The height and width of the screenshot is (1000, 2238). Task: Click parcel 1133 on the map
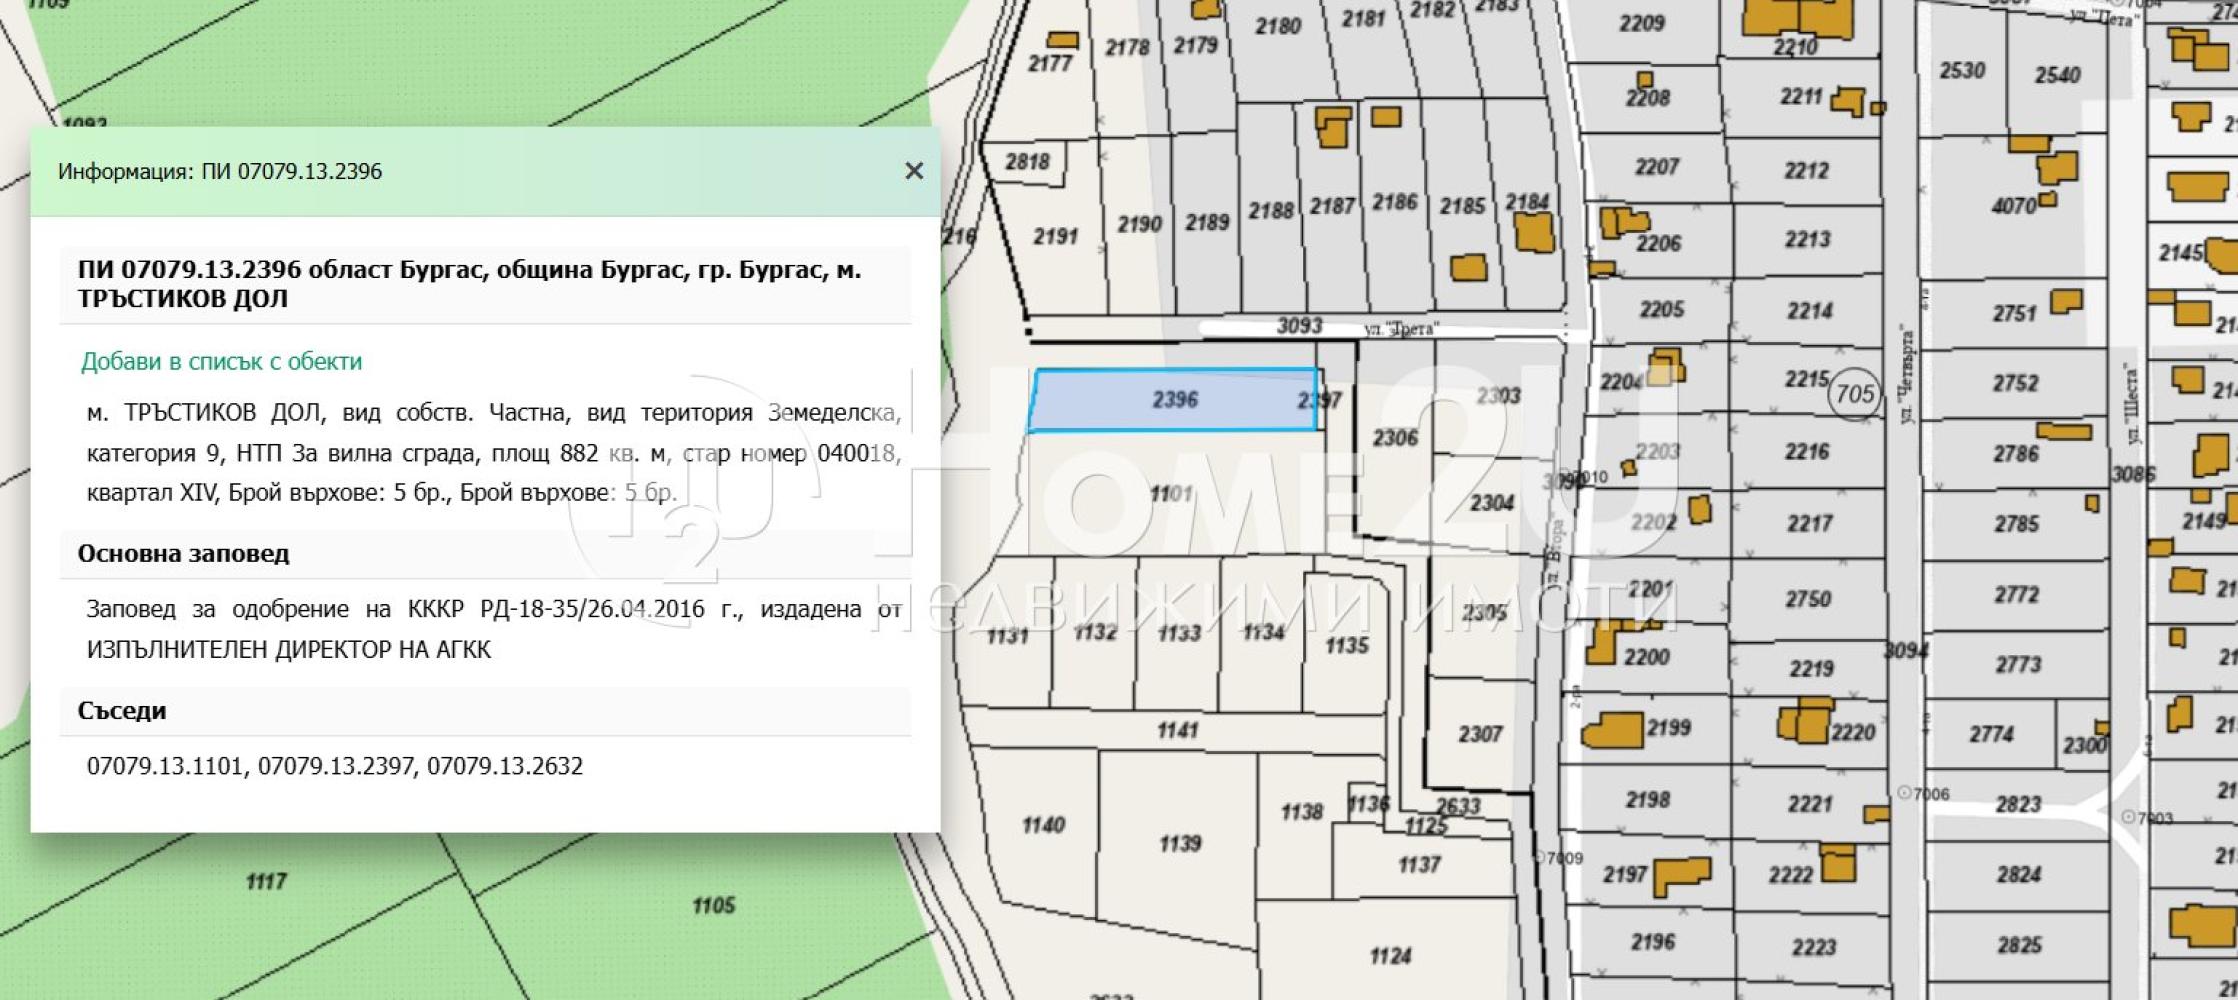click(1179, 634)
